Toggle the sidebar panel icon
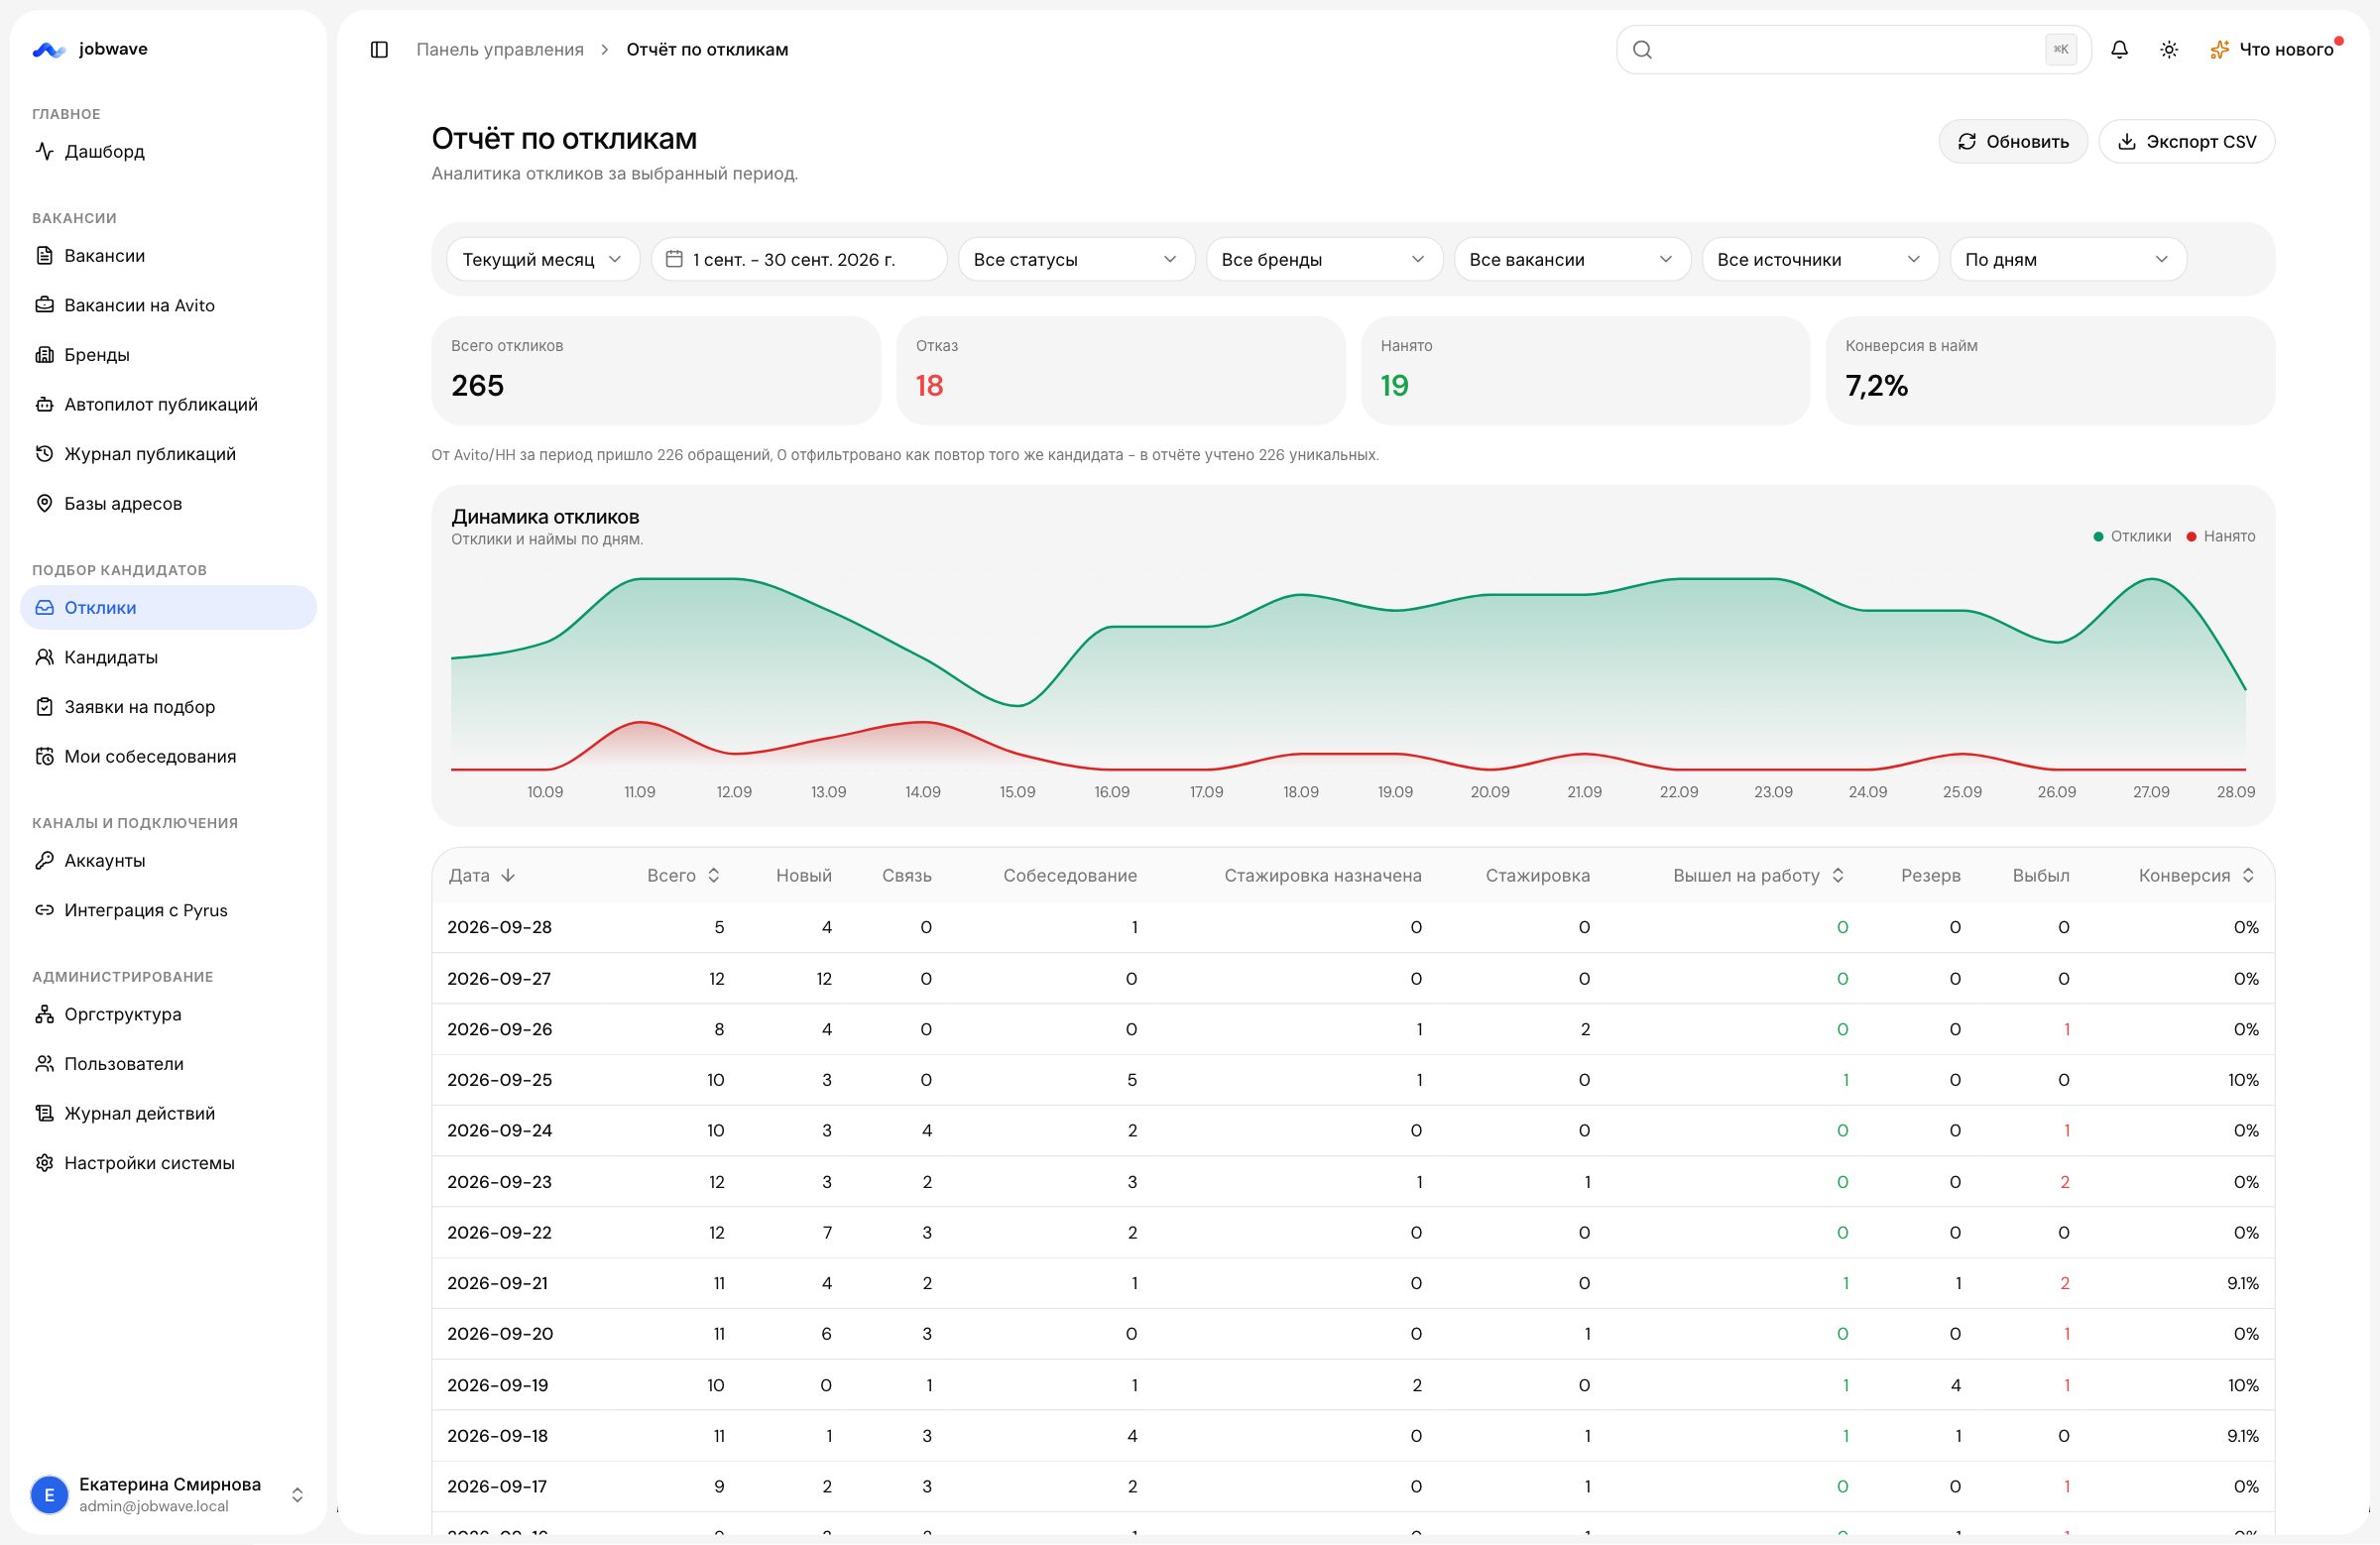 [x=379, y=49]
